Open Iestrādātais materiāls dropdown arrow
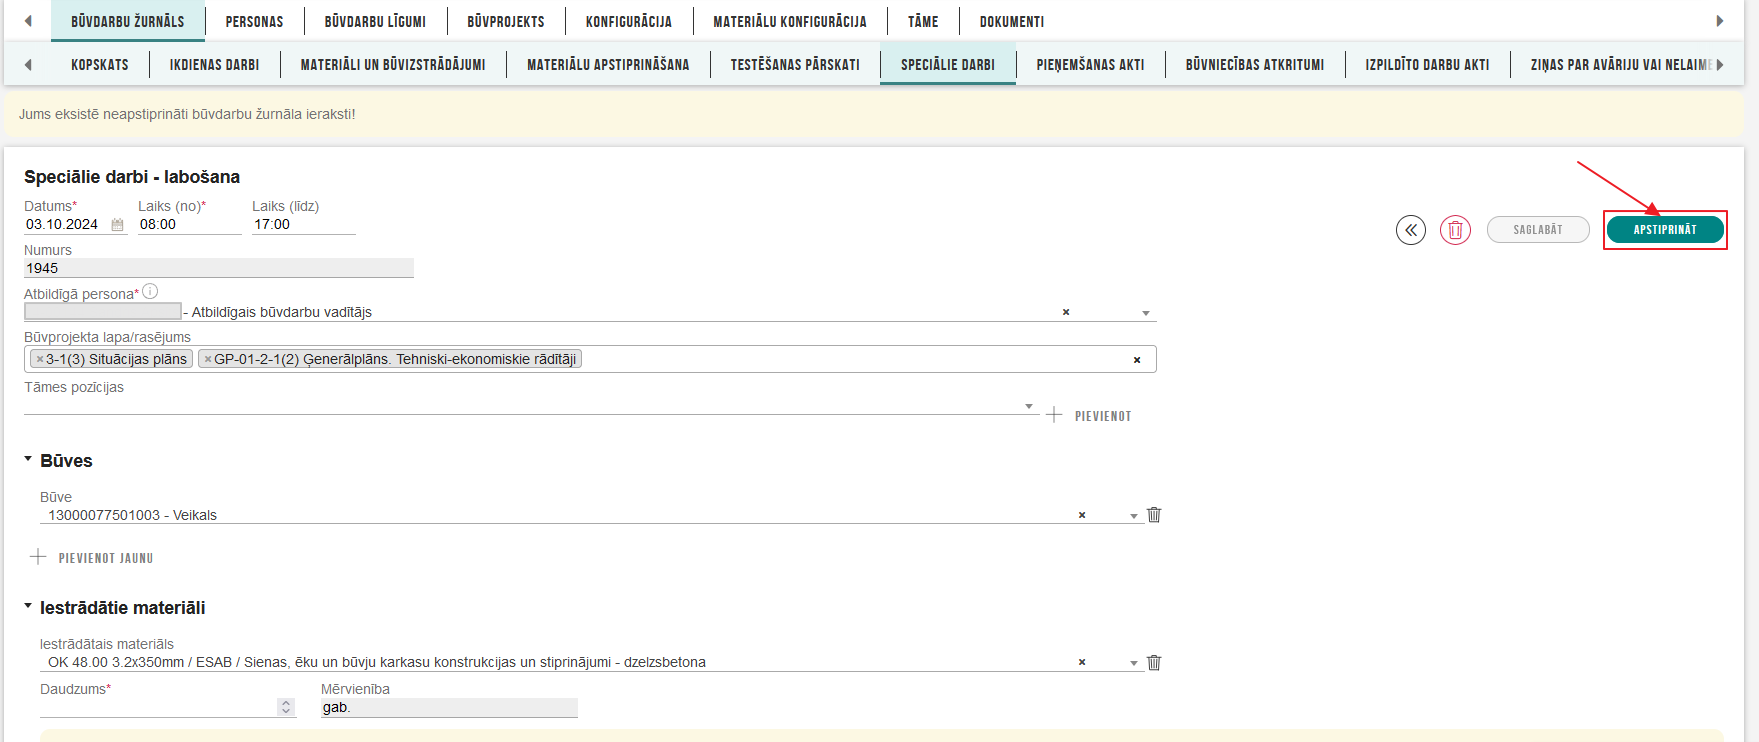Viewport: 1759px width, 742px height. (1134, 663)
